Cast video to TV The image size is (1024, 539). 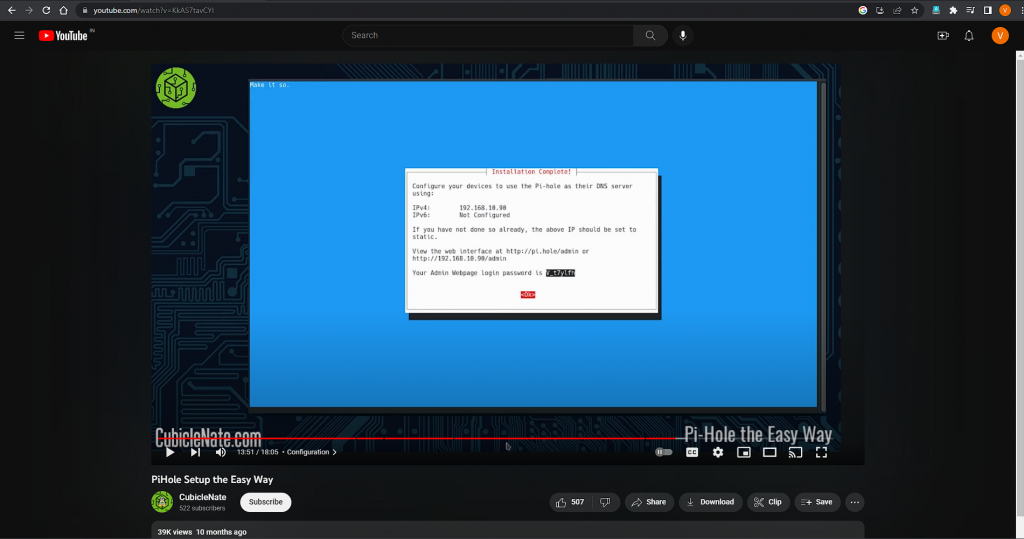click(x=795, y=452)
